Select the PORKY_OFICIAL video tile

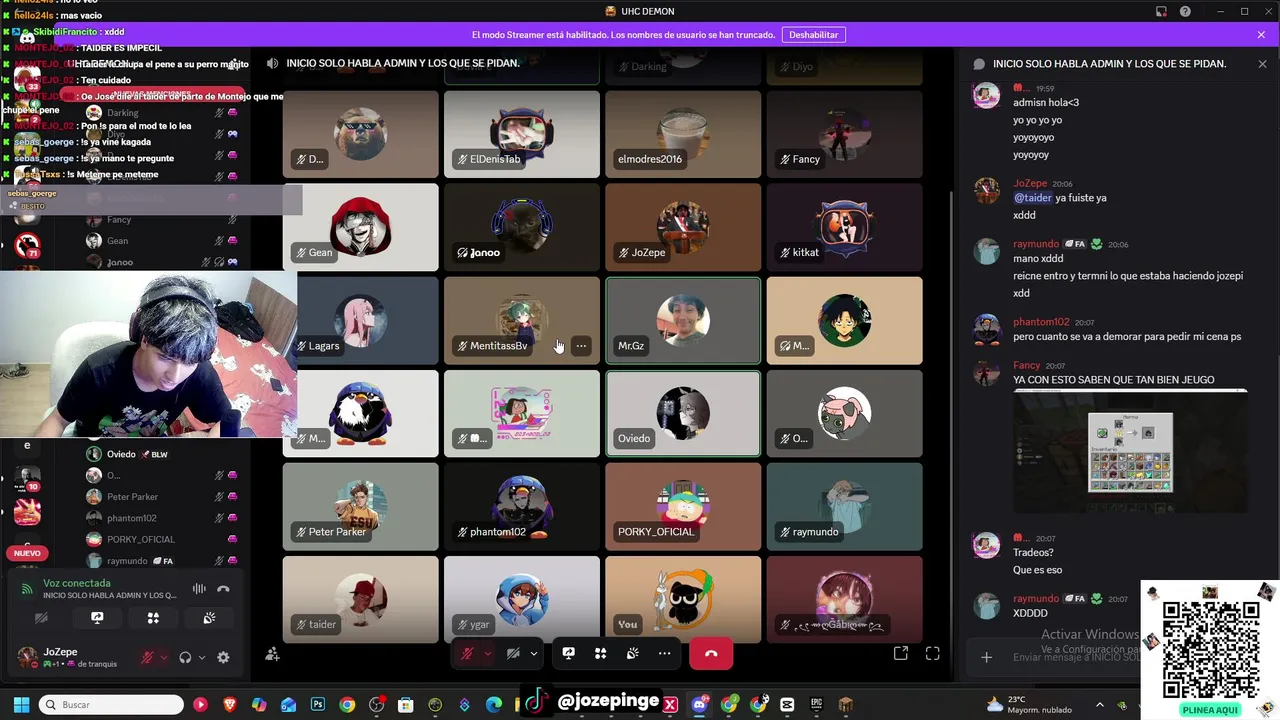(x=683, y=506)
